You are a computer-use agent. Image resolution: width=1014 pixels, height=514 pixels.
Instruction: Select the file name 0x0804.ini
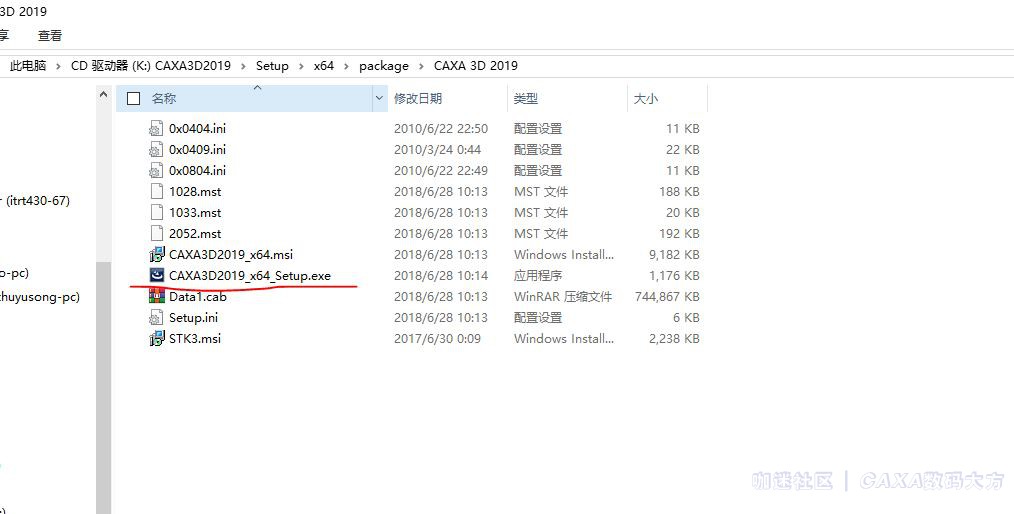197,171
